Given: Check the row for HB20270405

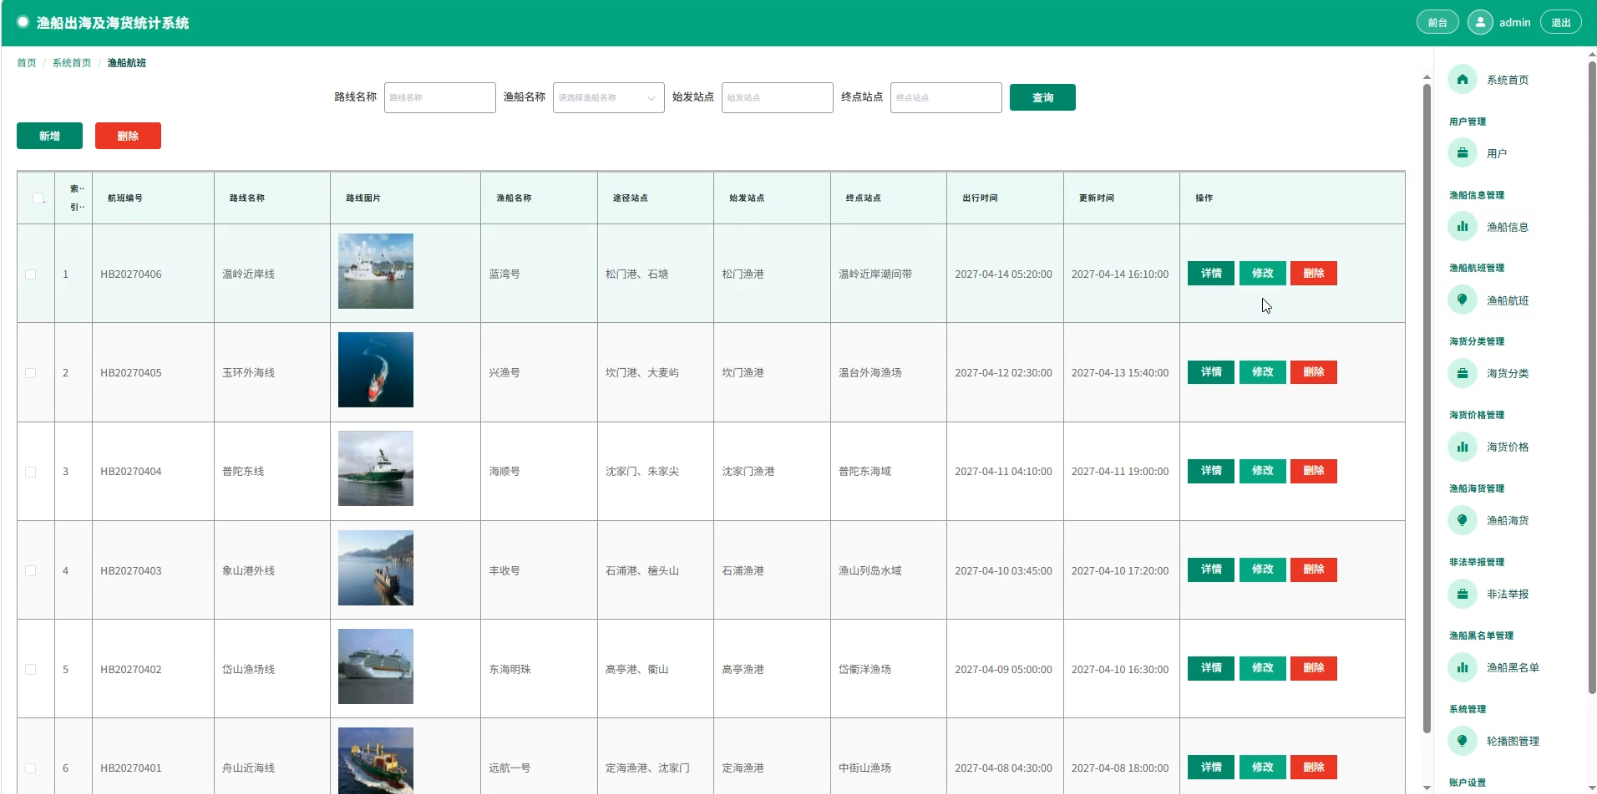Looking at the screenshot, I should click(x=30, y=373).
